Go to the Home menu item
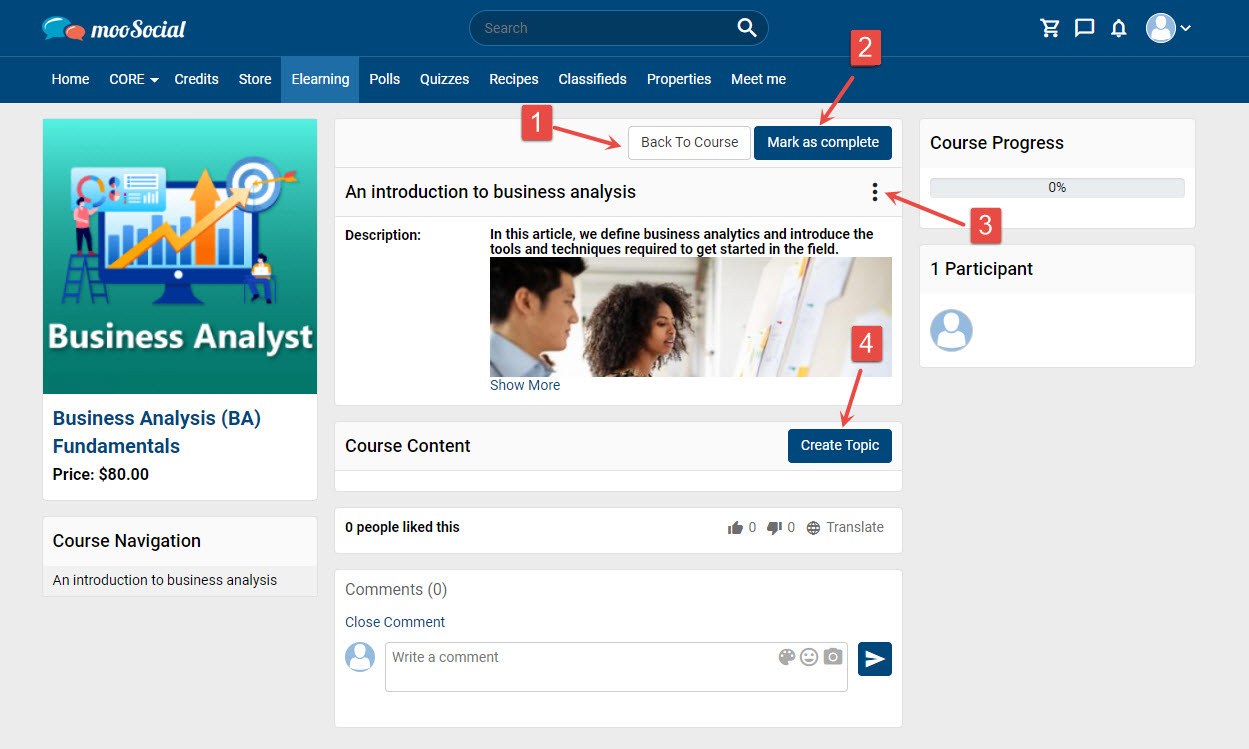This screenshot has height=749, width=1249. point(70,79)
